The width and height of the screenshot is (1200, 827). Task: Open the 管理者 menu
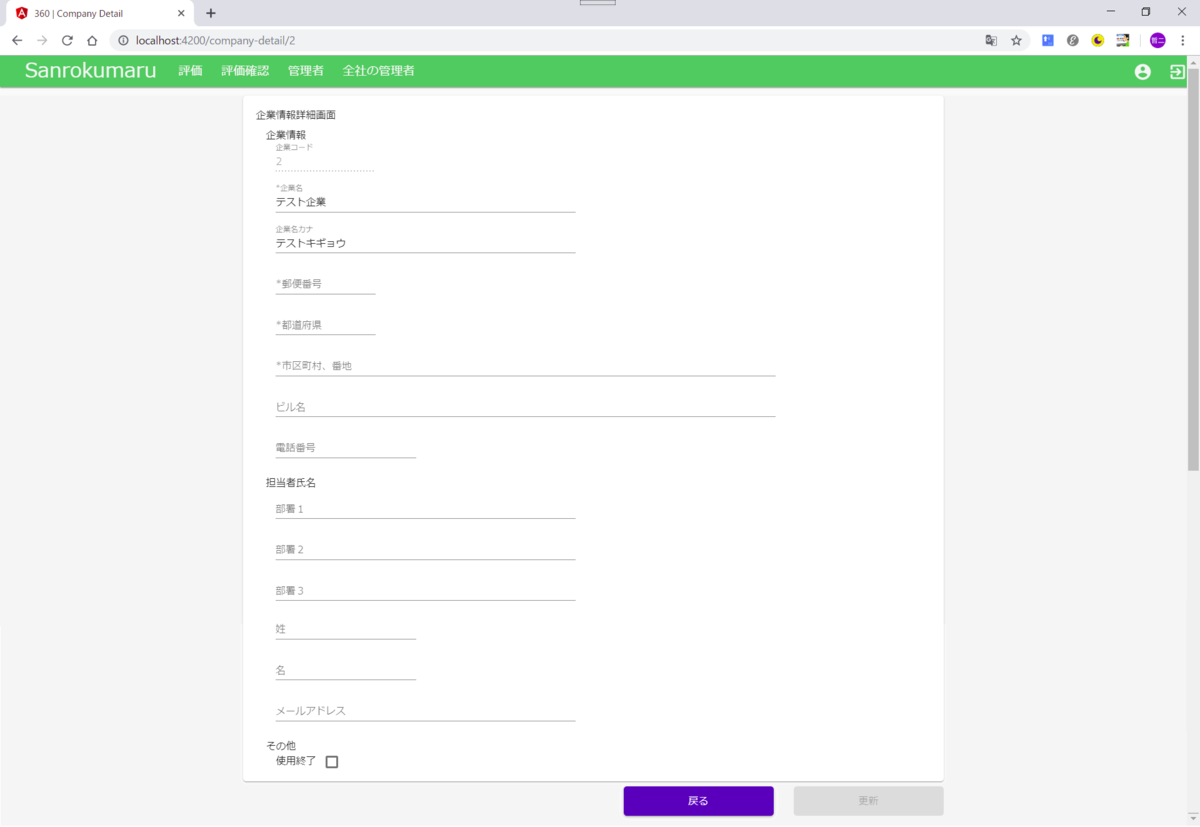click(x=306, y=71)
